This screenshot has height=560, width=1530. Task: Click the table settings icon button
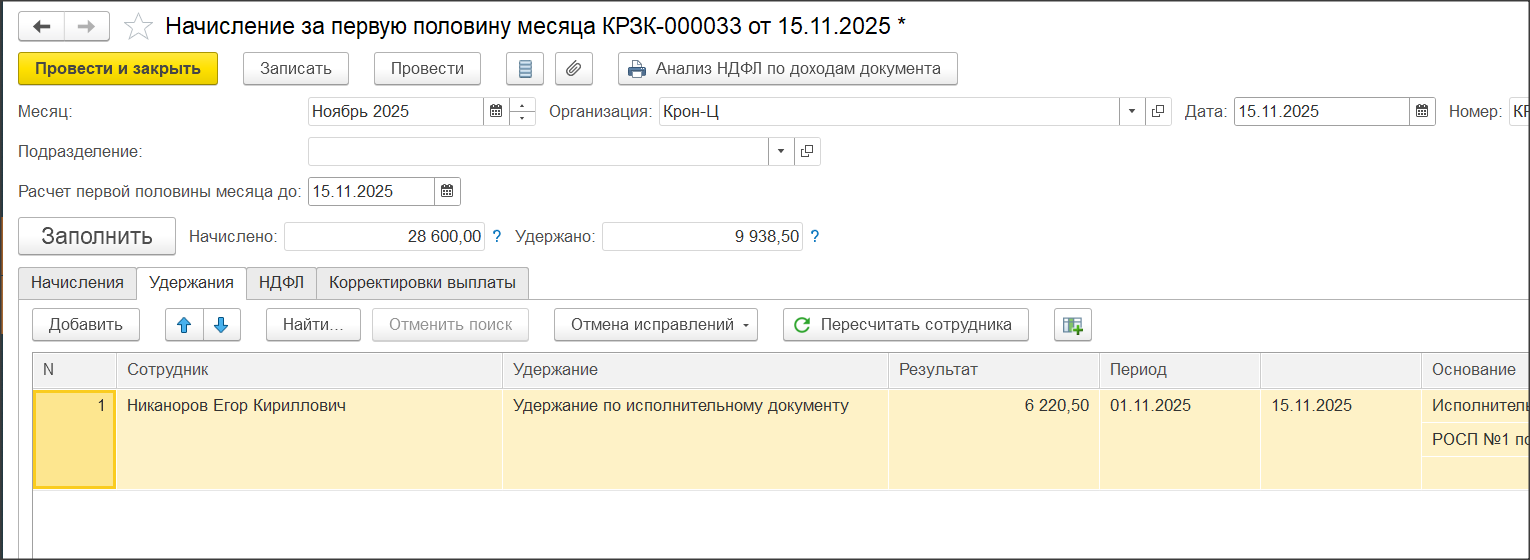coord(1072,325)
